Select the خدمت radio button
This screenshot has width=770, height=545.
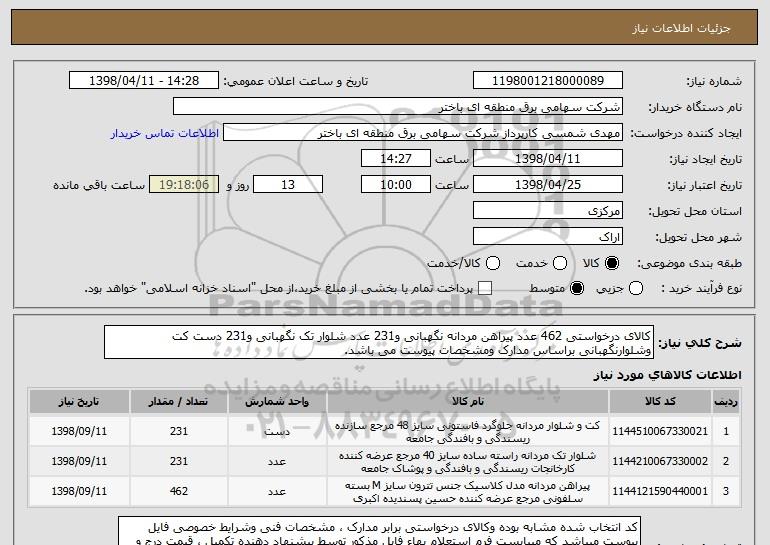560,263
